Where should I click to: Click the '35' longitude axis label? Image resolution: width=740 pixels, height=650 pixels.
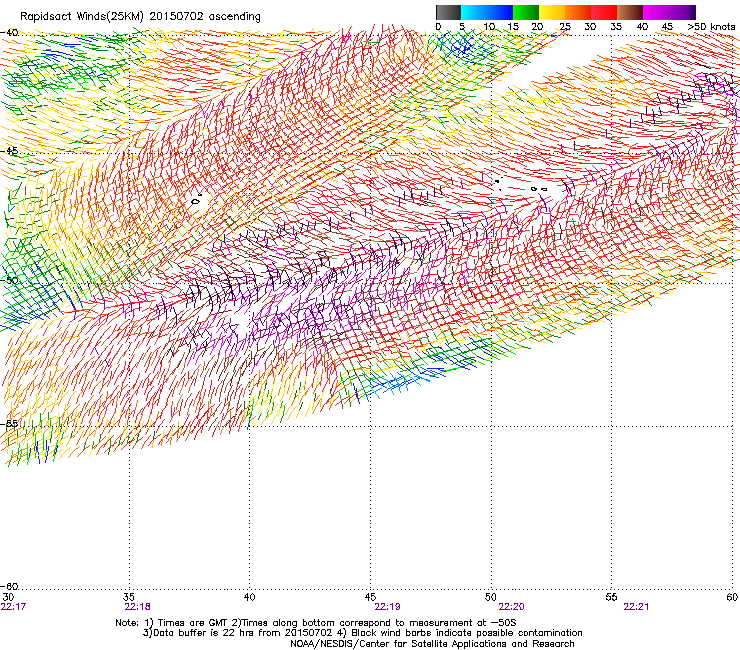[129, 597]
